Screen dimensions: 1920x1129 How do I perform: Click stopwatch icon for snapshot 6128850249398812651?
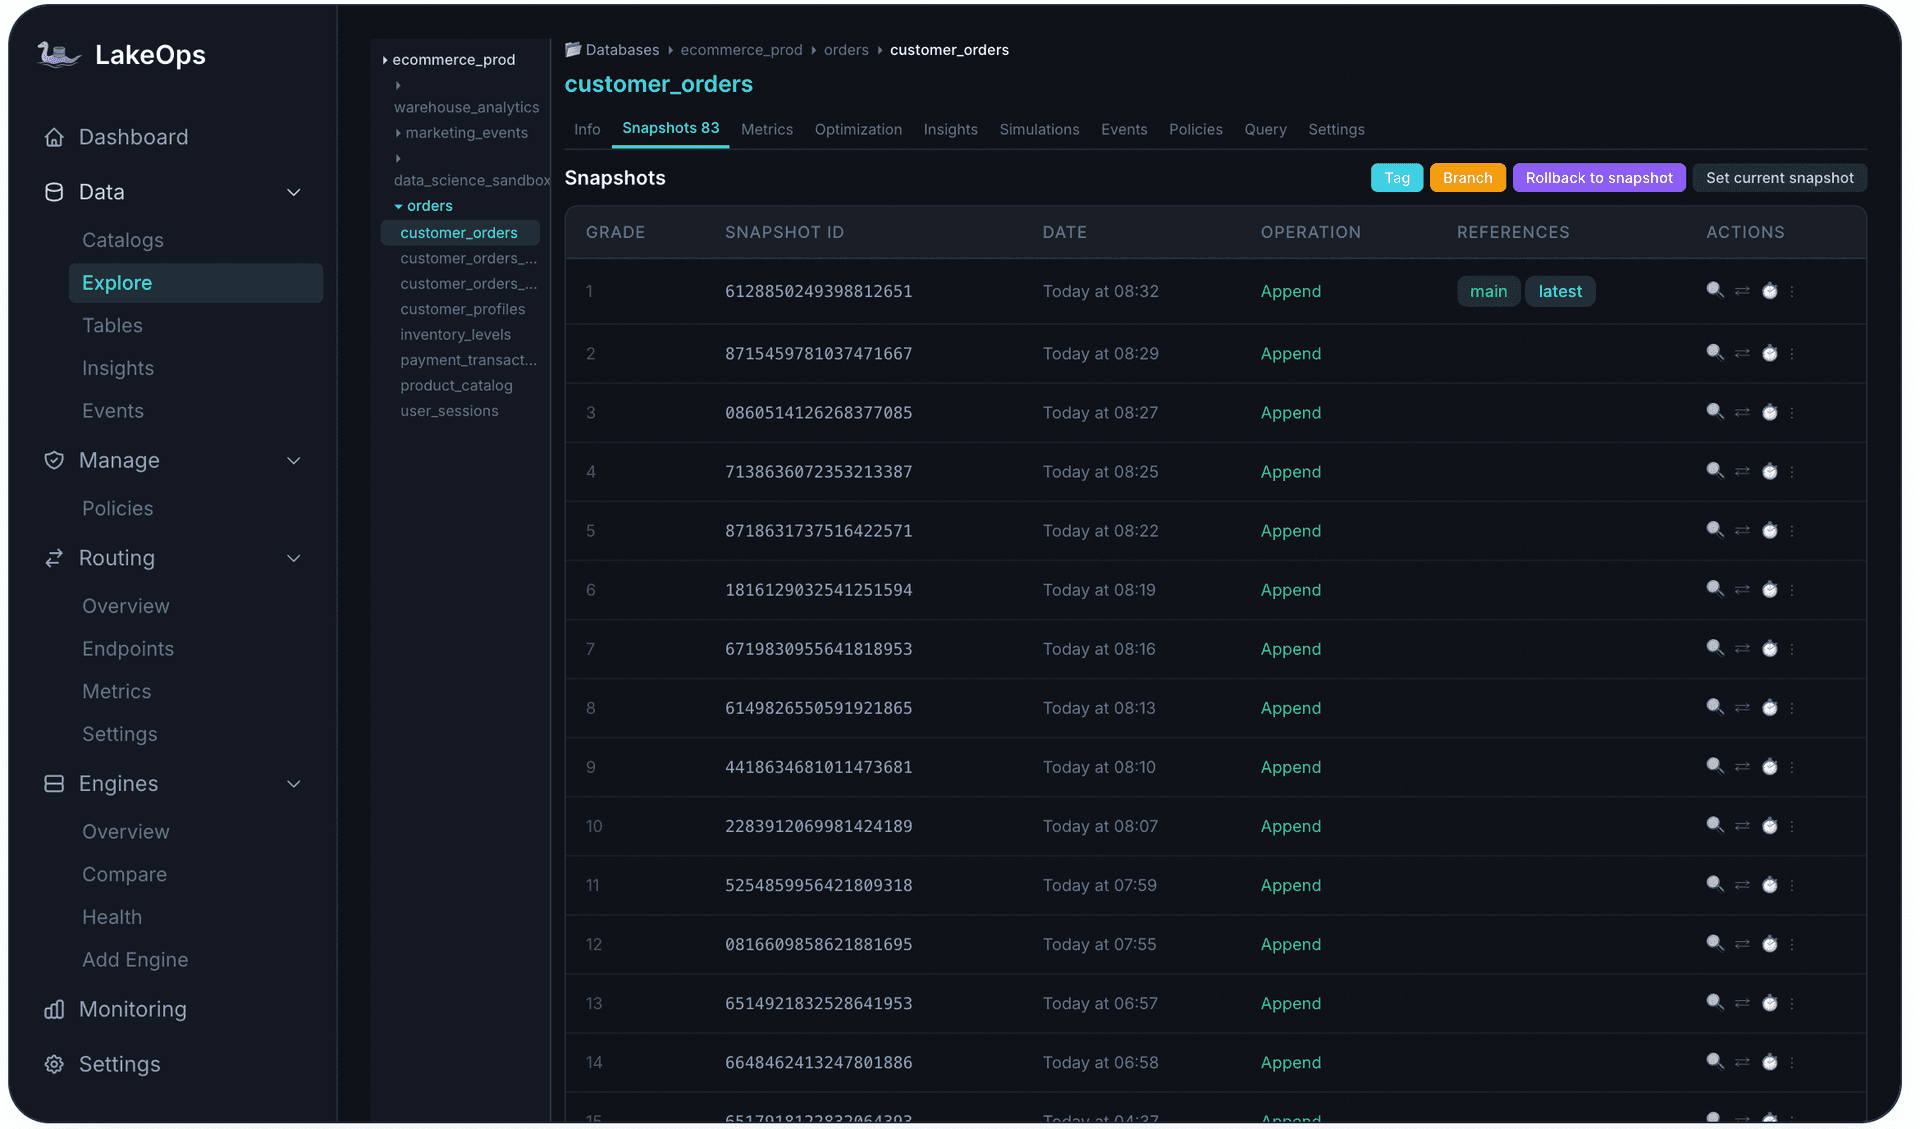click(x=1769, y=291)
